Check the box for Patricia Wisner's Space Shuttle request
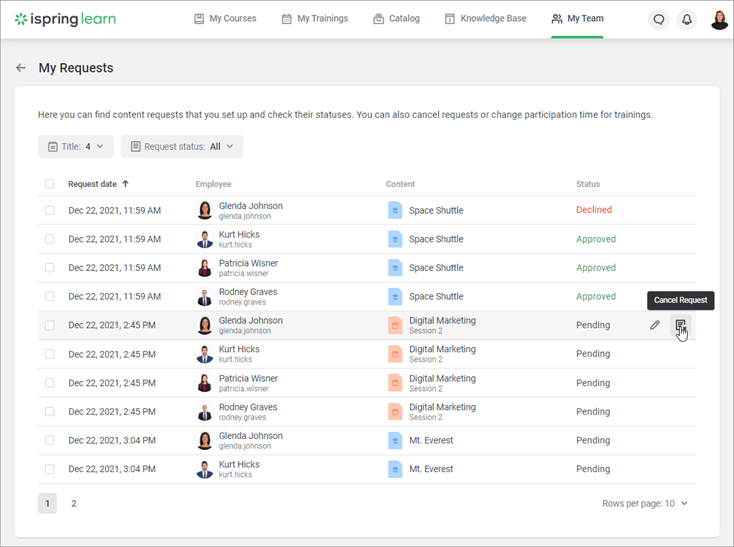The image size is (734, 547). coord(50,268)
